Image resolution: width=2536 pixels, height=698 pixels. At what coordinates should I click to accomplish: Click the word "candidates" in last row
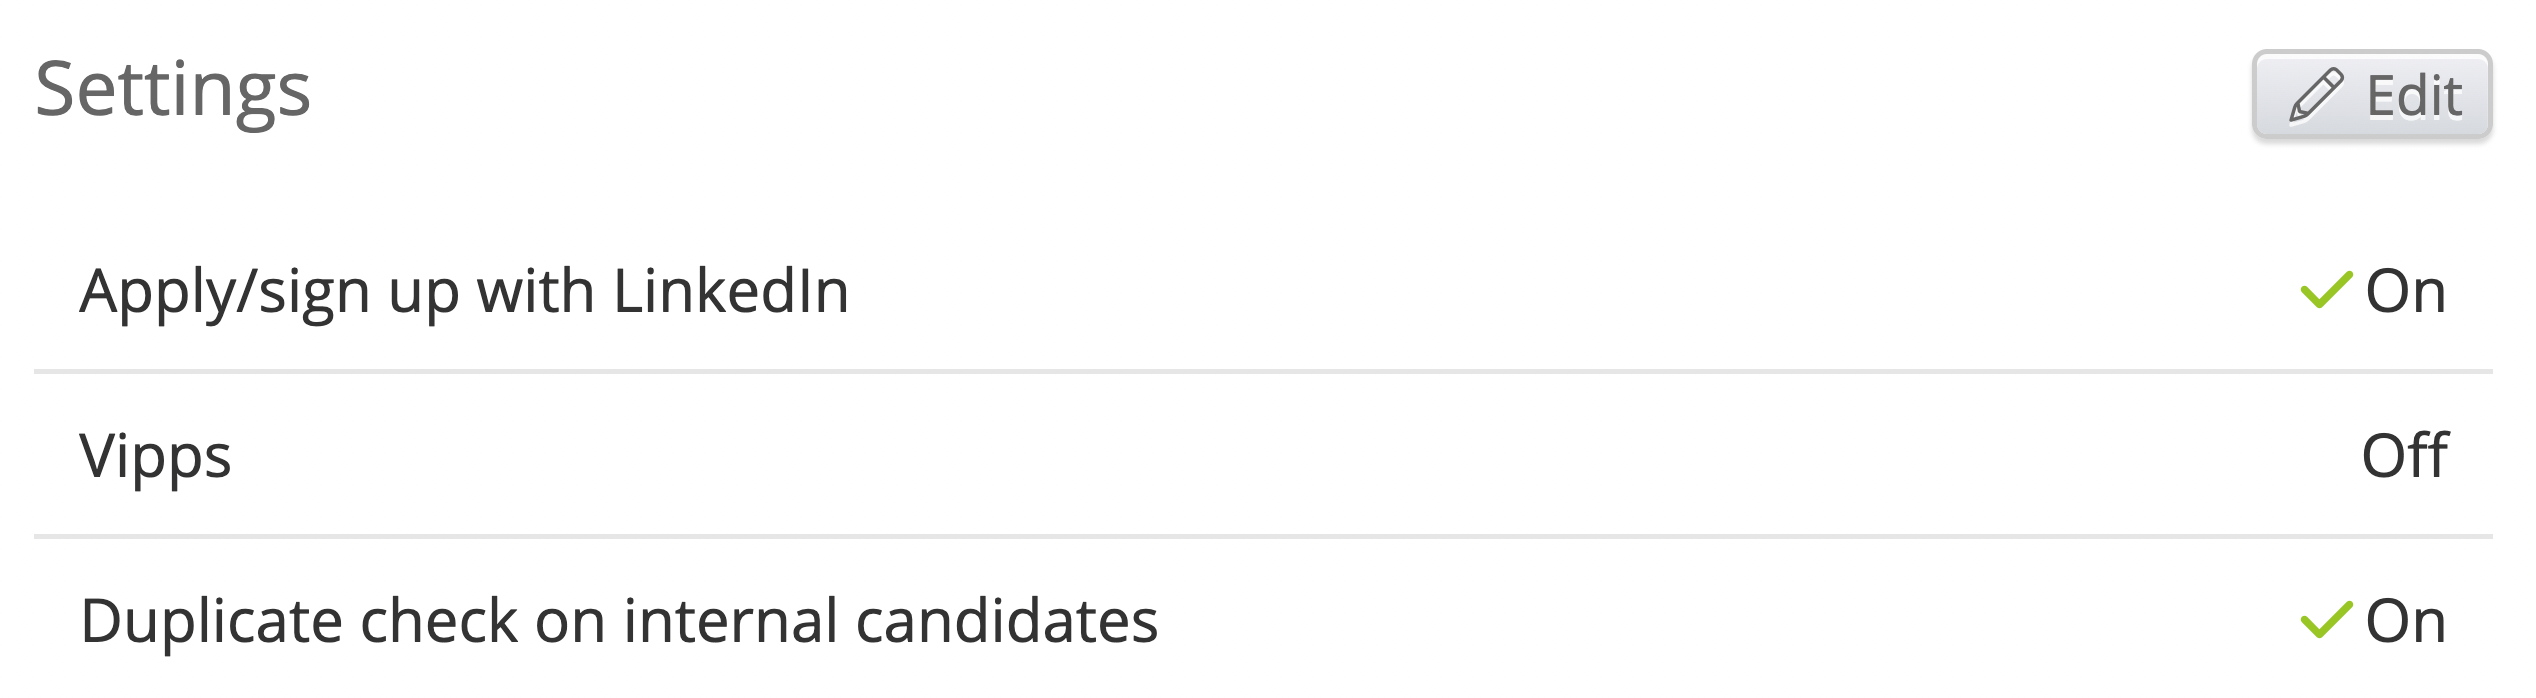coord(1007,620)
